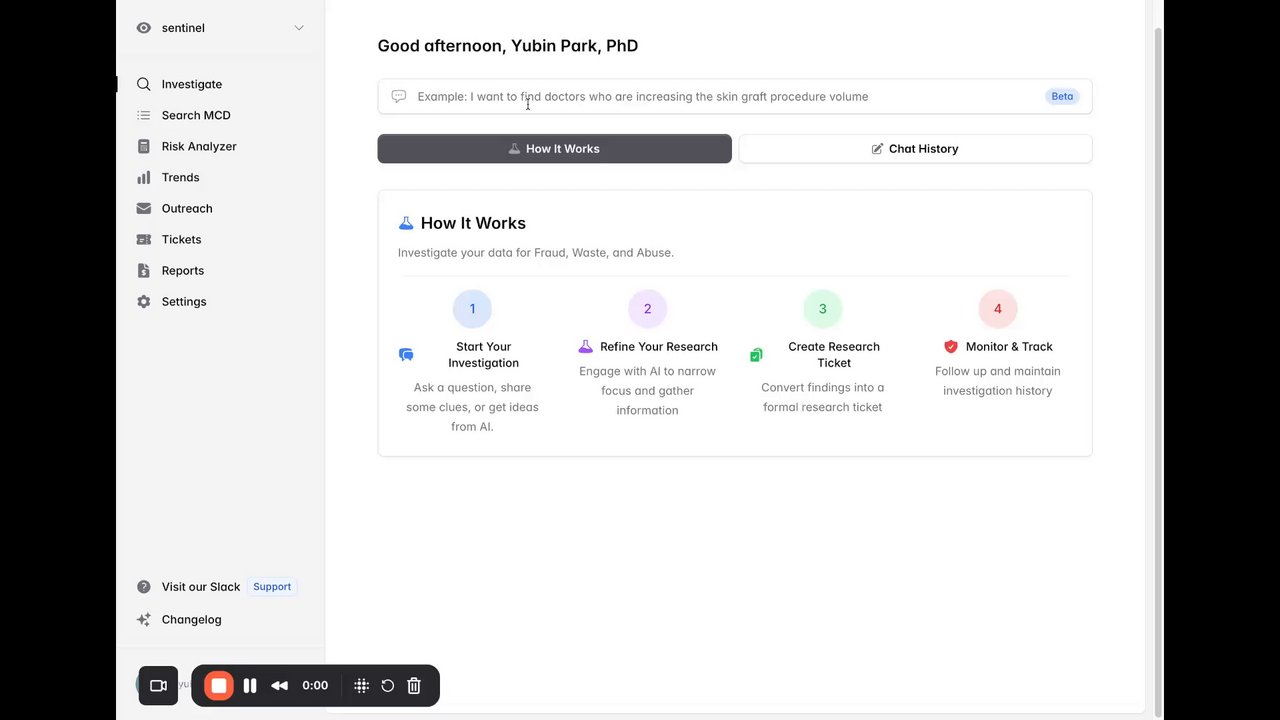Open Search MCD from the sidebar
This screenshot has width=1280, height=720.
196,115
